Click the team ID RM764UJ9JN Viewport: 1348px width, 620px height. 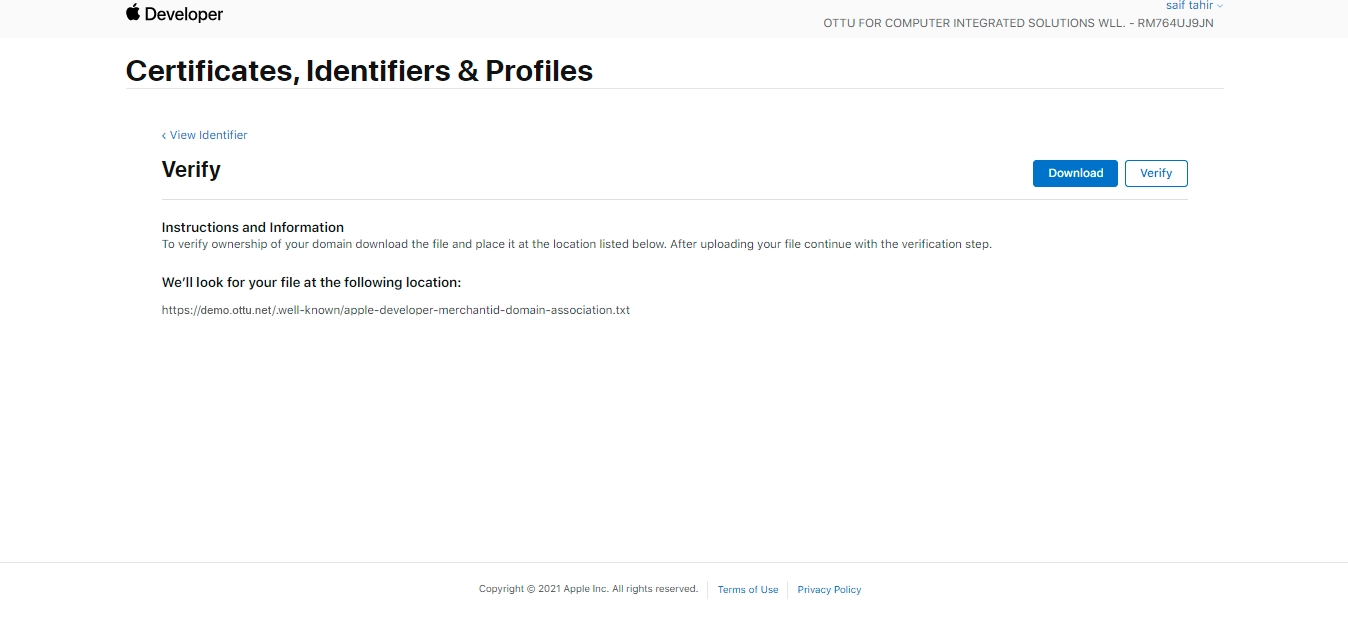click(x=1175, y=23)
